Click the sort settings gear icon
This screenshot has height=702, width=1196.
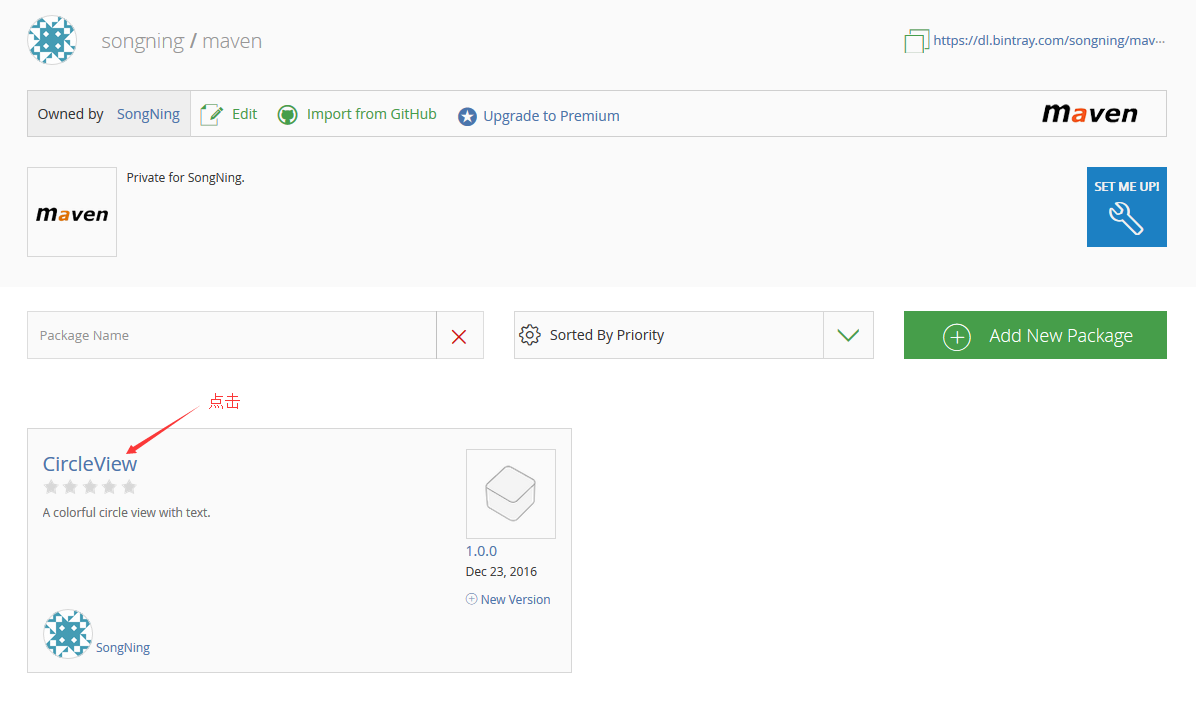(531, 335)
